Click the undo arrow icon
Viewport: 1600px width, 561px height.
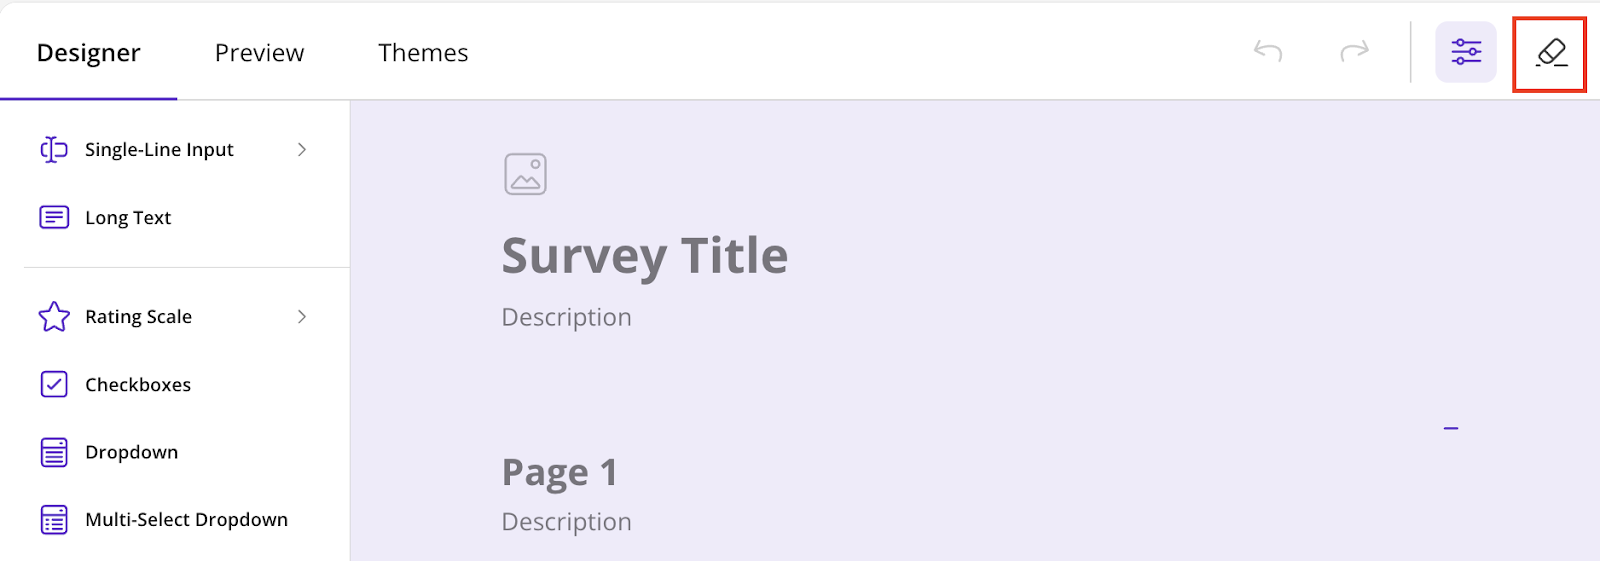[1268, 51]
